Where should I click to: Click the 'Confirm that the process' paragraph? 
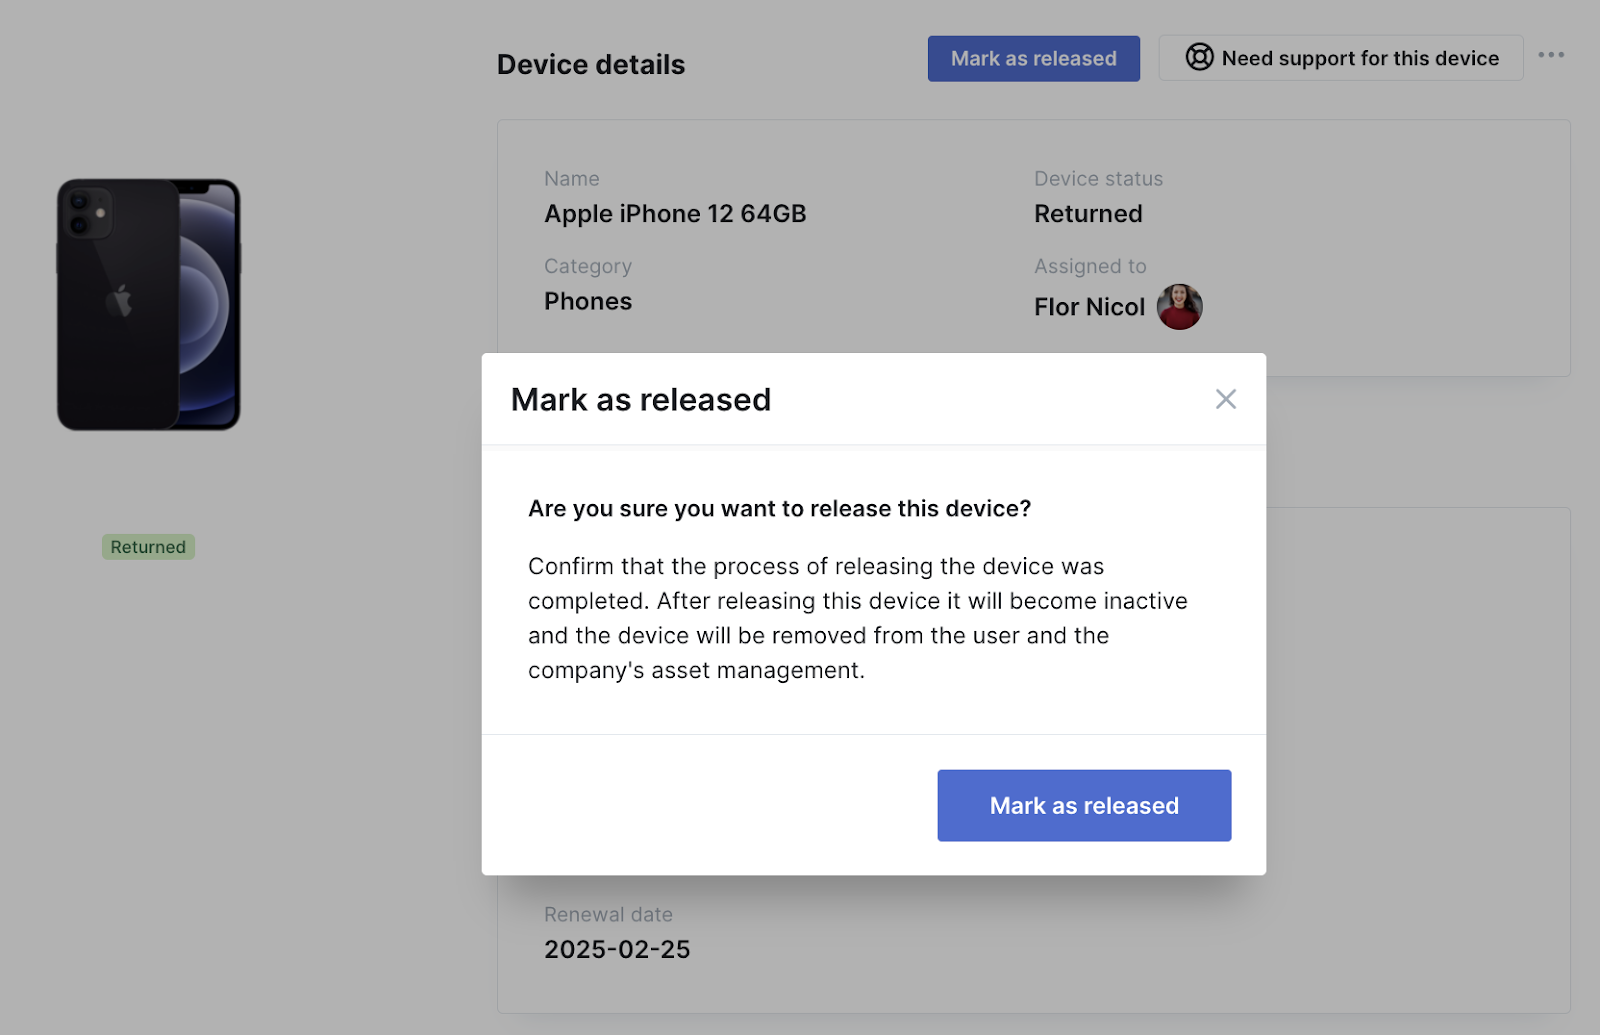[858, 618]
